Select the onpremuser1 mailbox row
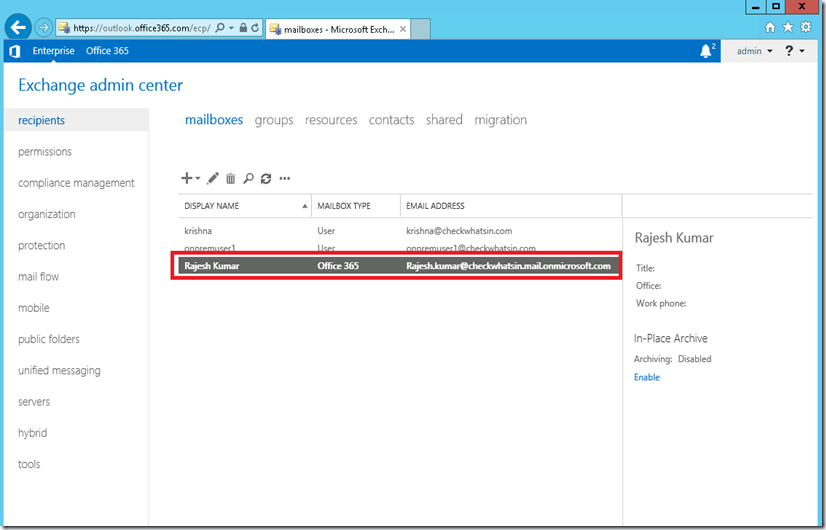Viewport: 826px width, 530px height. click(x=400, y=247)
